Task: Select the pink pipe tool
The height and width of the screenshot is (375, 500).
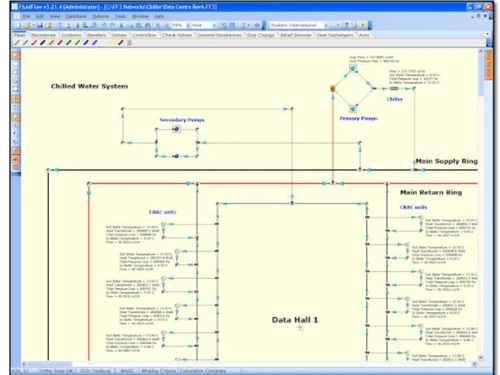Action: pyautogui.click(x=60, y=43)
